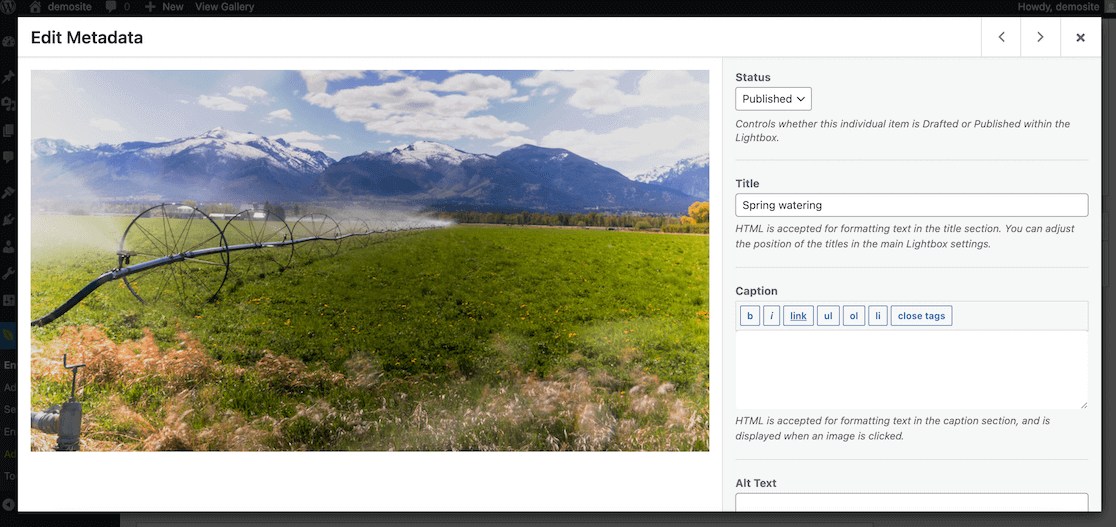
Task: Click the demosite home icon
Action: [36, 7]
